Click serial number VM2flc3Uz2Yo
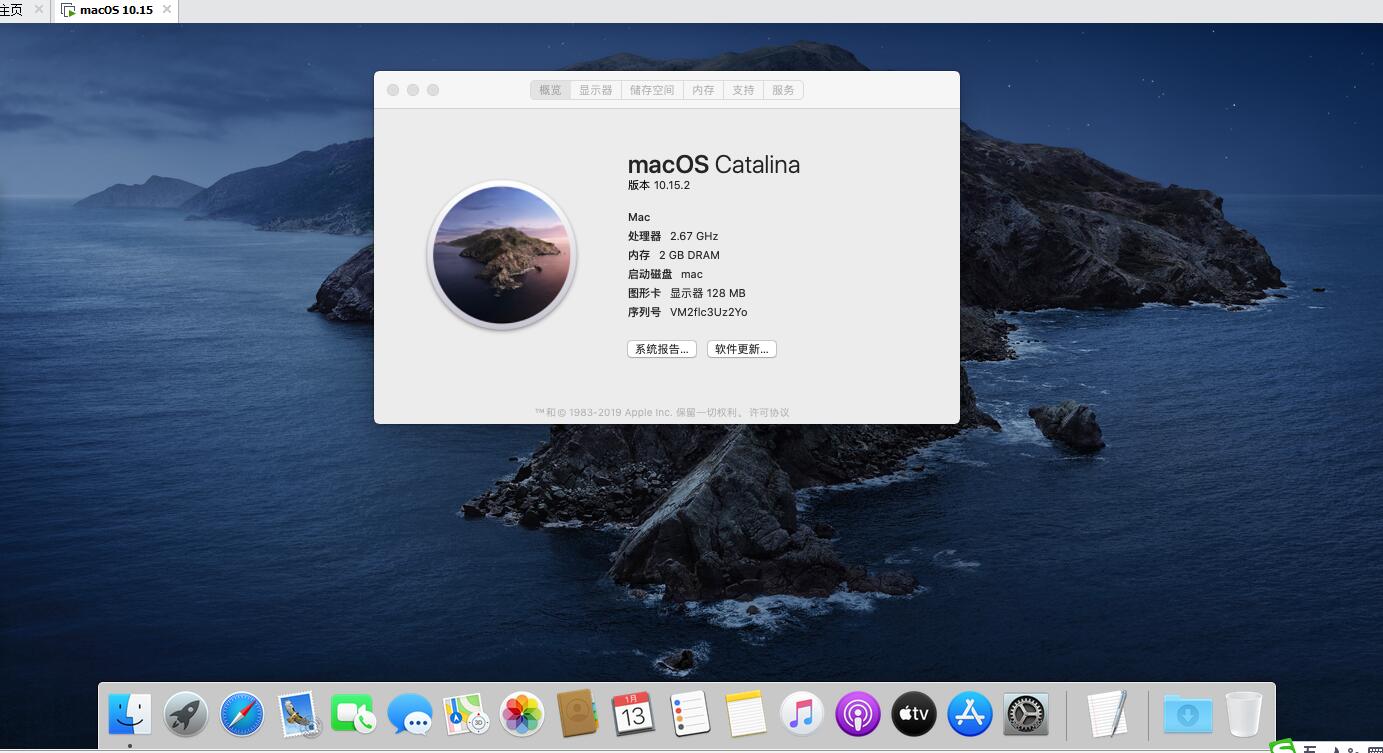 (709, 312)
